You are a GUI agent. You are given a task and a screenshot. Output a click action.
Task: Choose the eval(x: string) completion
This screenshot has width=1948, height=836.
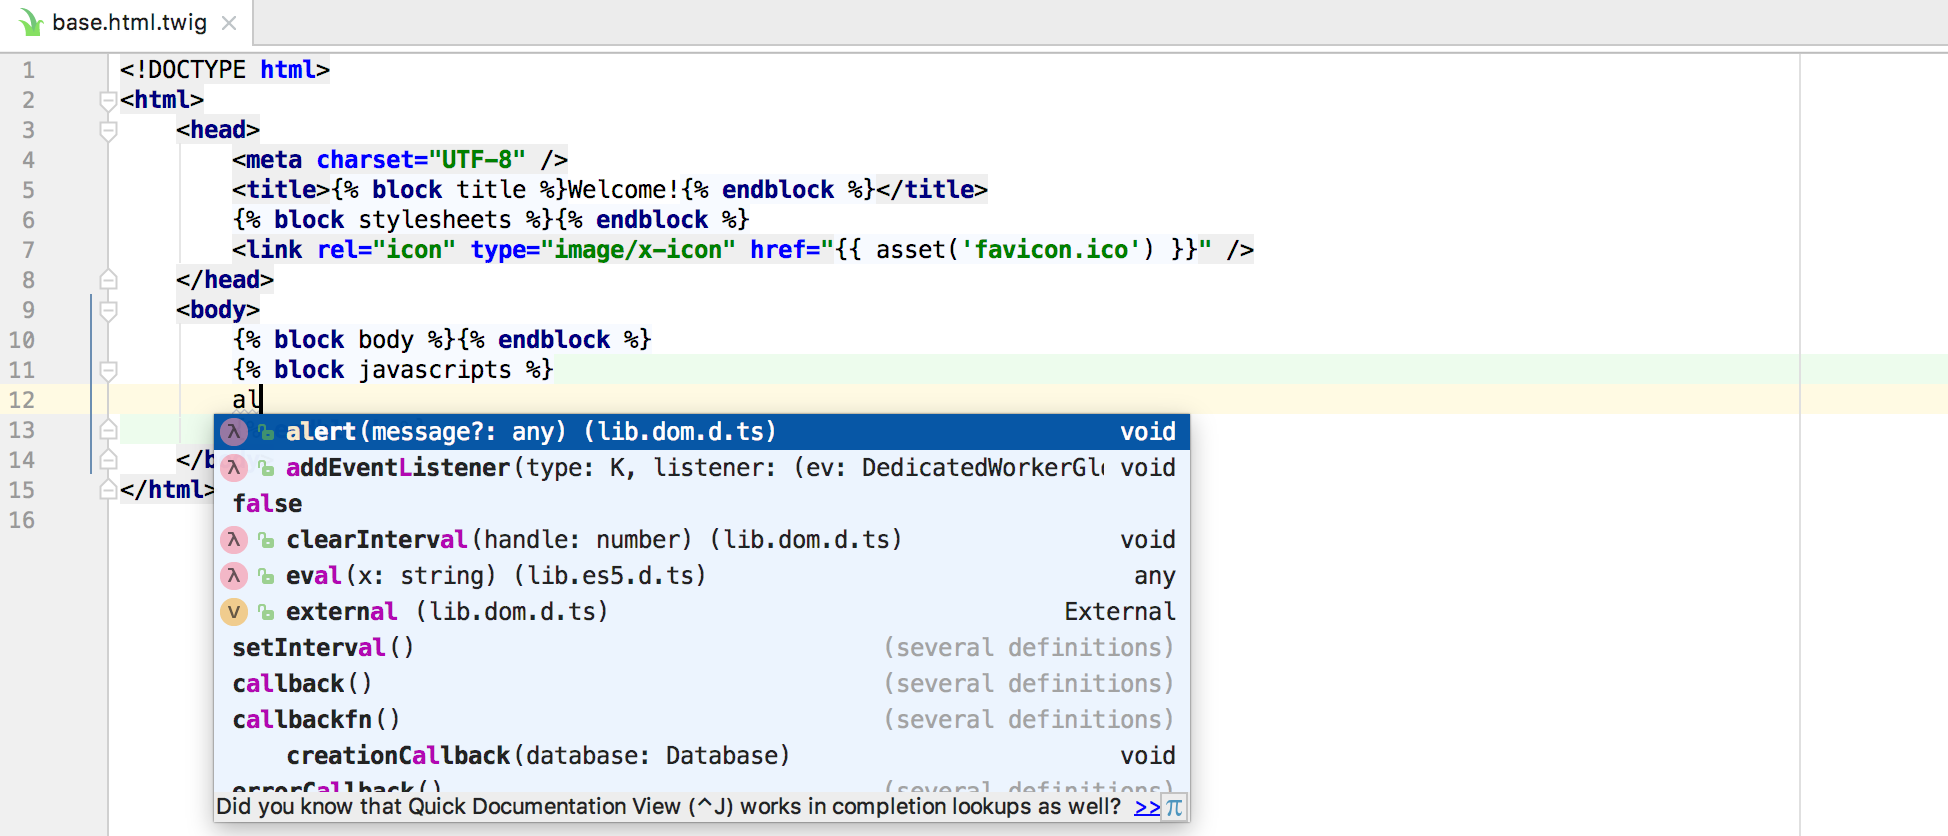point(702,576)
